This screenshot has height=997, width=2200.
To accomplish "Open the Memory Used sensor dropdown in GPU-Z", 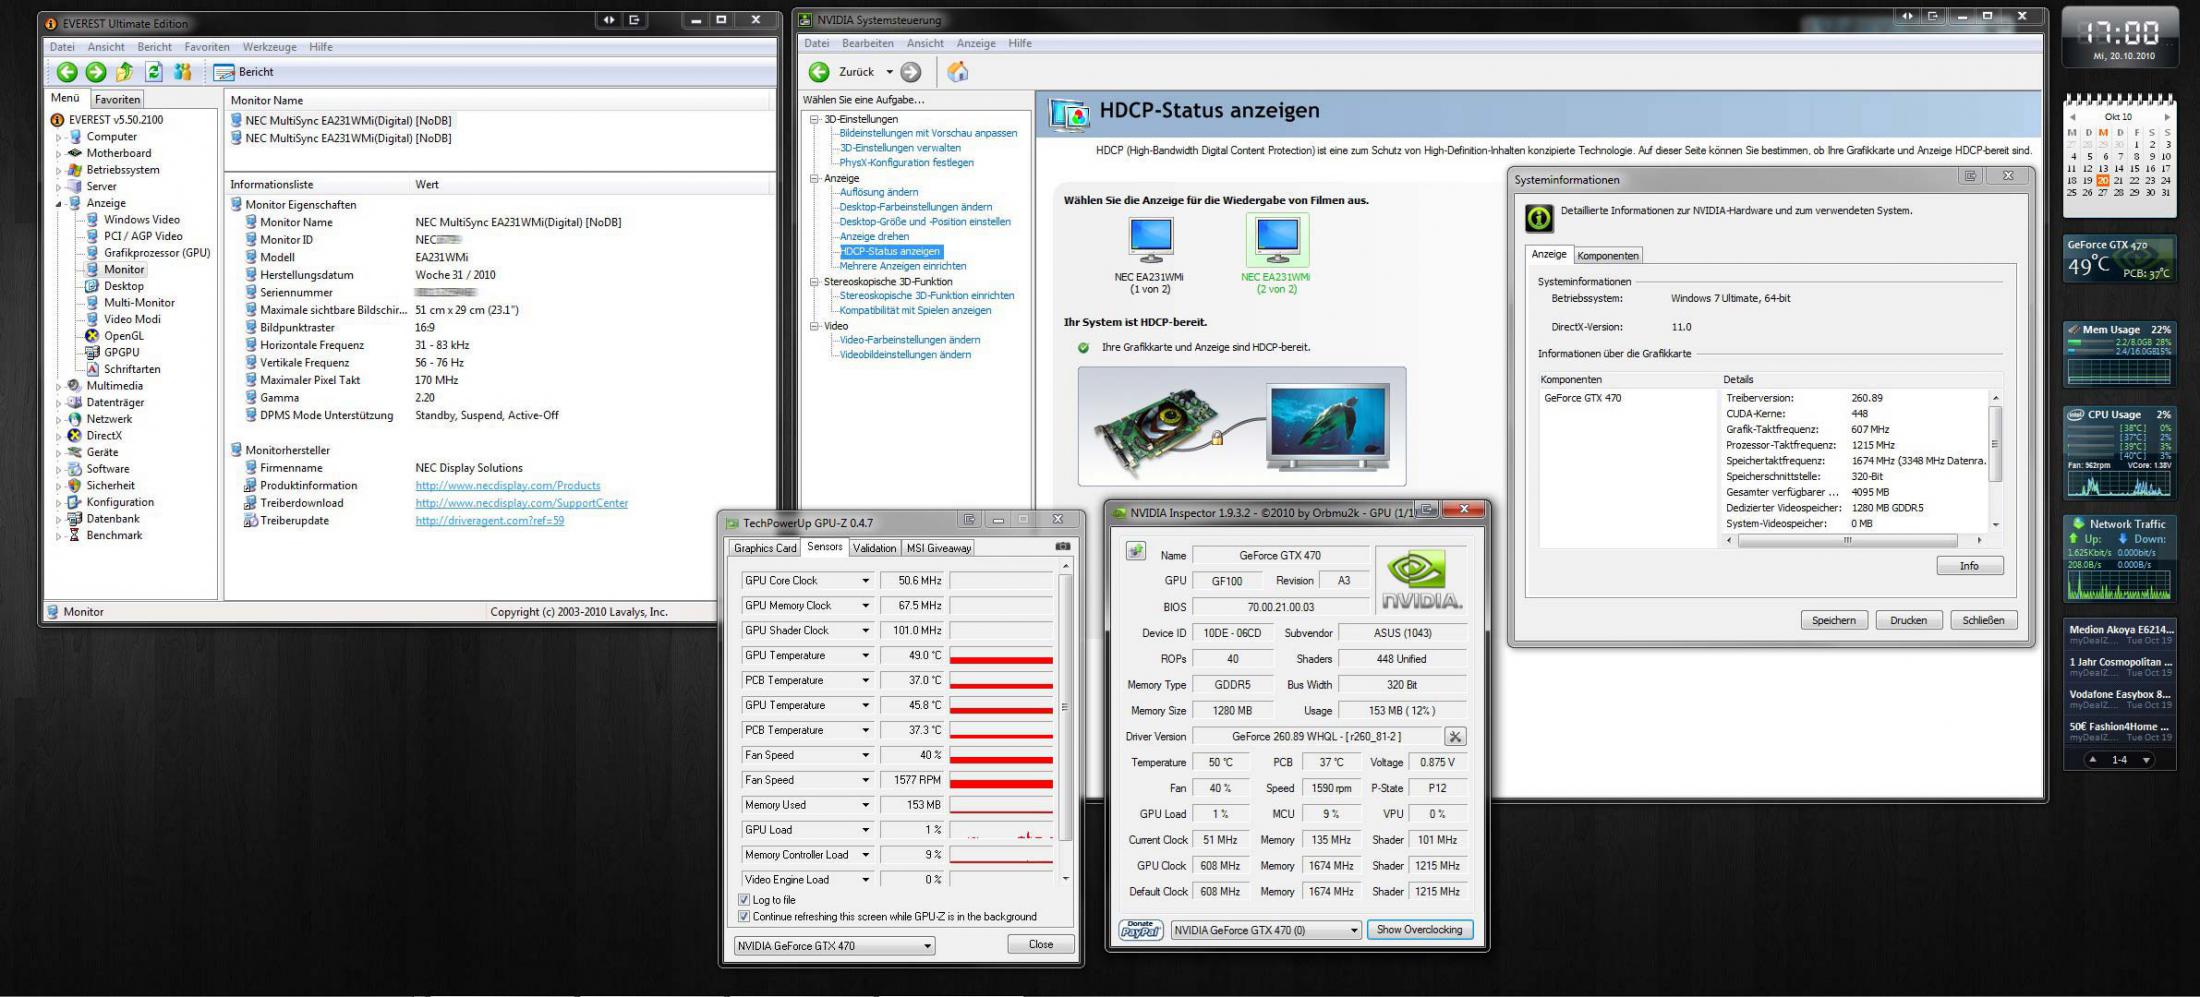I will pyautogui.click(x=866, y=805).
